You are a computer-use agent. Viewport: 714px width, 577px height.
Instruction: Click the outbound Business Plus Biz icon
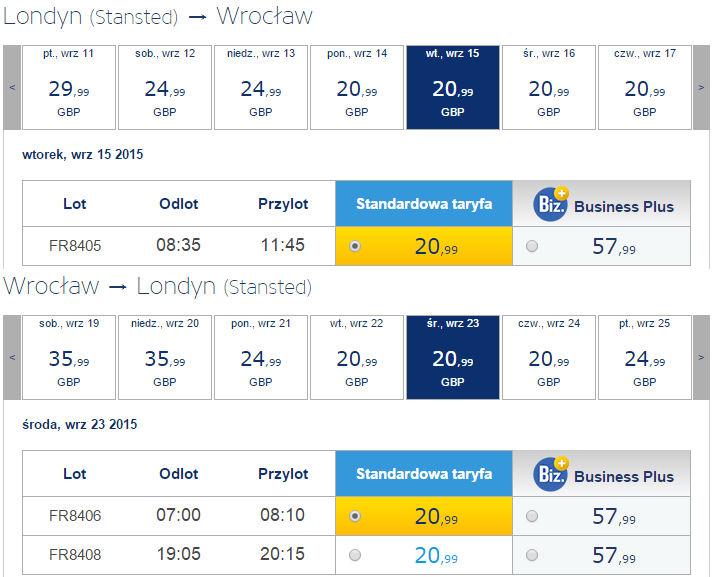click(x=551, y=204)
